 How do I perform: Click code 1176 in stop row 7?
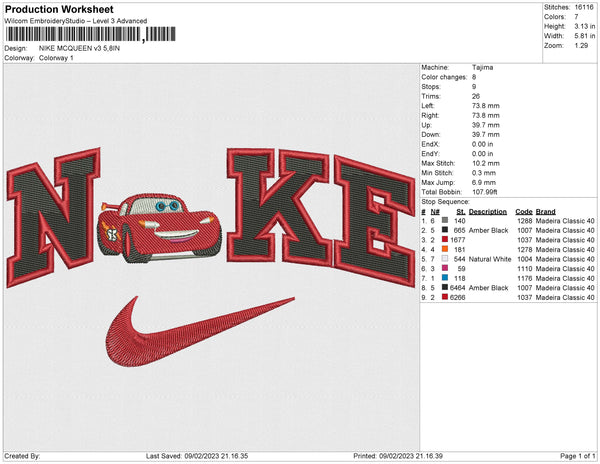525,278
